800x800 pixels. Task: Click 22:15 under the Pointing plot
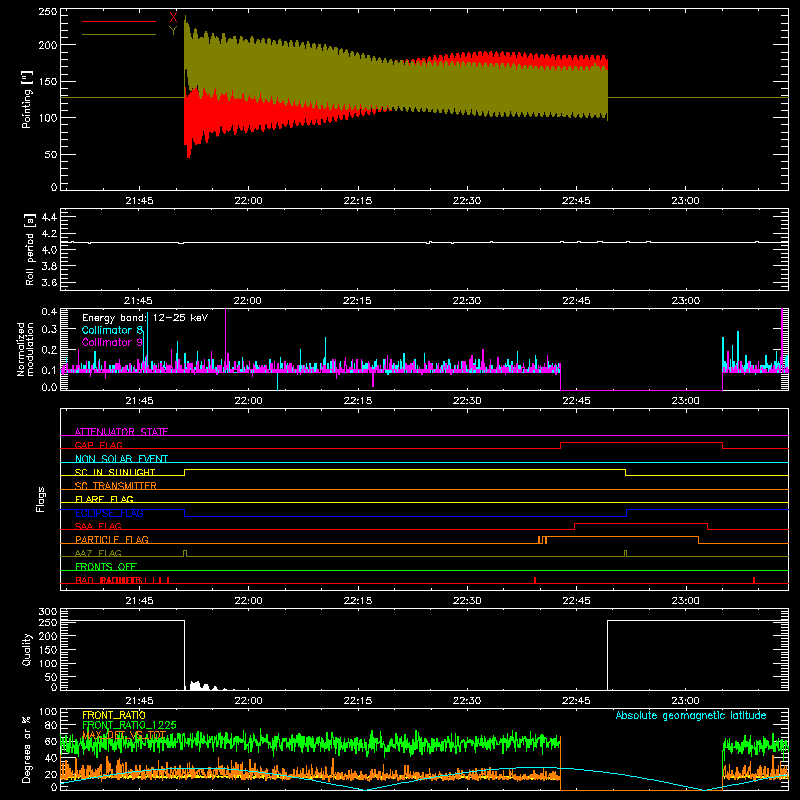[358, 201]
